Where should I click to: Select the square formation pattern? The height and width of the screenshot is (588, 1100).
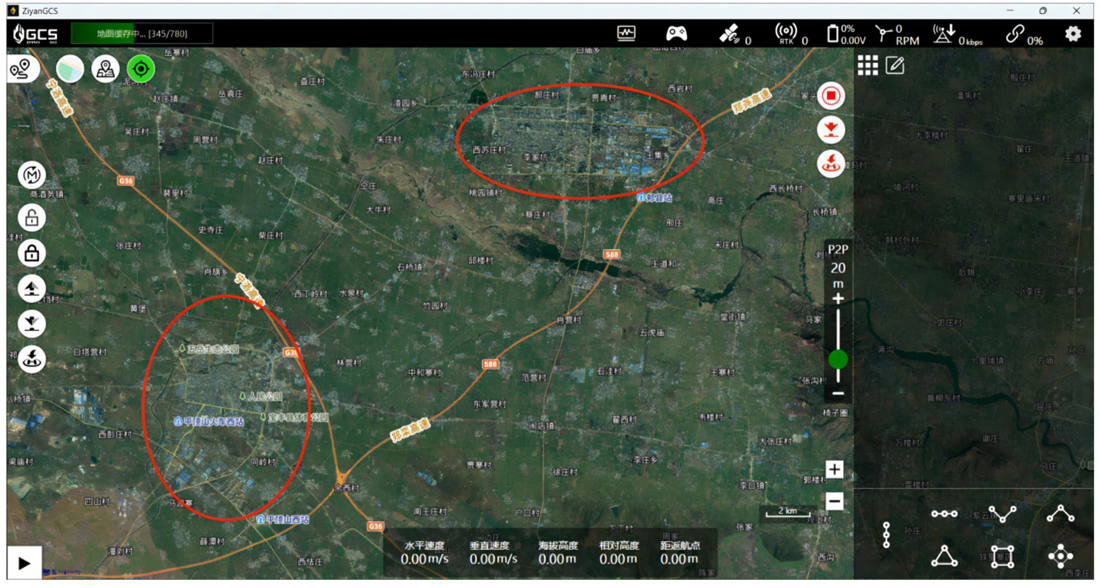coord(1002,556)
